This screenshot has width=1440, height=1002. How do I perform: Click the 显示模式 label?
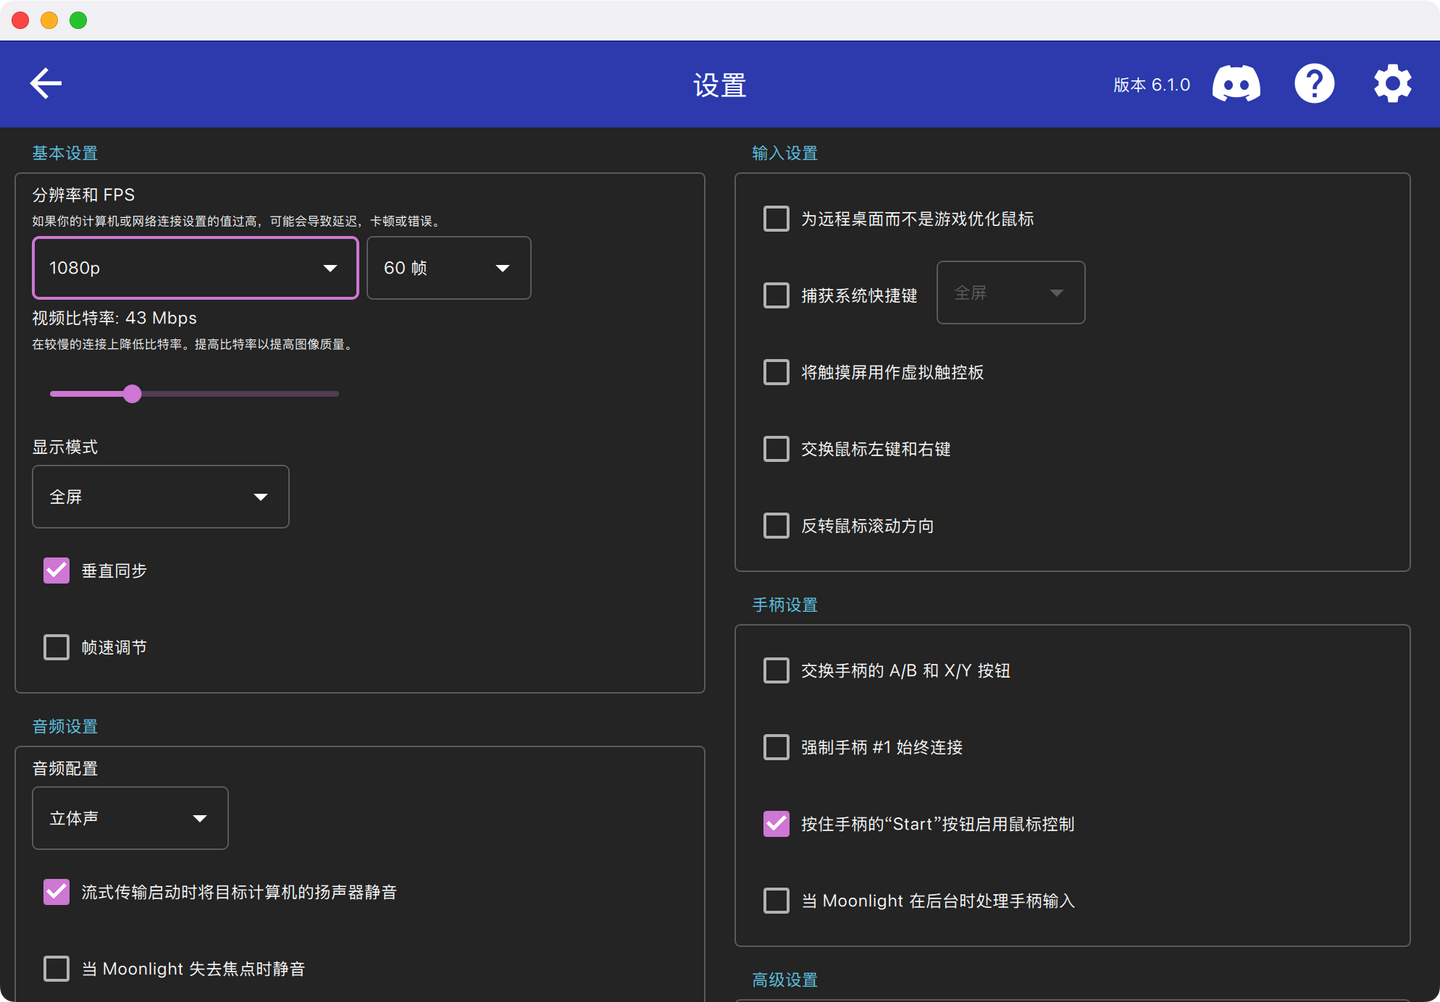click(x=65, y=447)
